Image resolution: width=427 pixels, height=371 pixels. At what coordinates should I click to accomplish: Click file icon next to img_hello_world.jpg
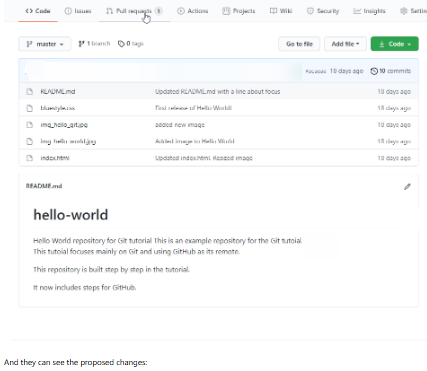pyautogui.click(x=30, y=141)
